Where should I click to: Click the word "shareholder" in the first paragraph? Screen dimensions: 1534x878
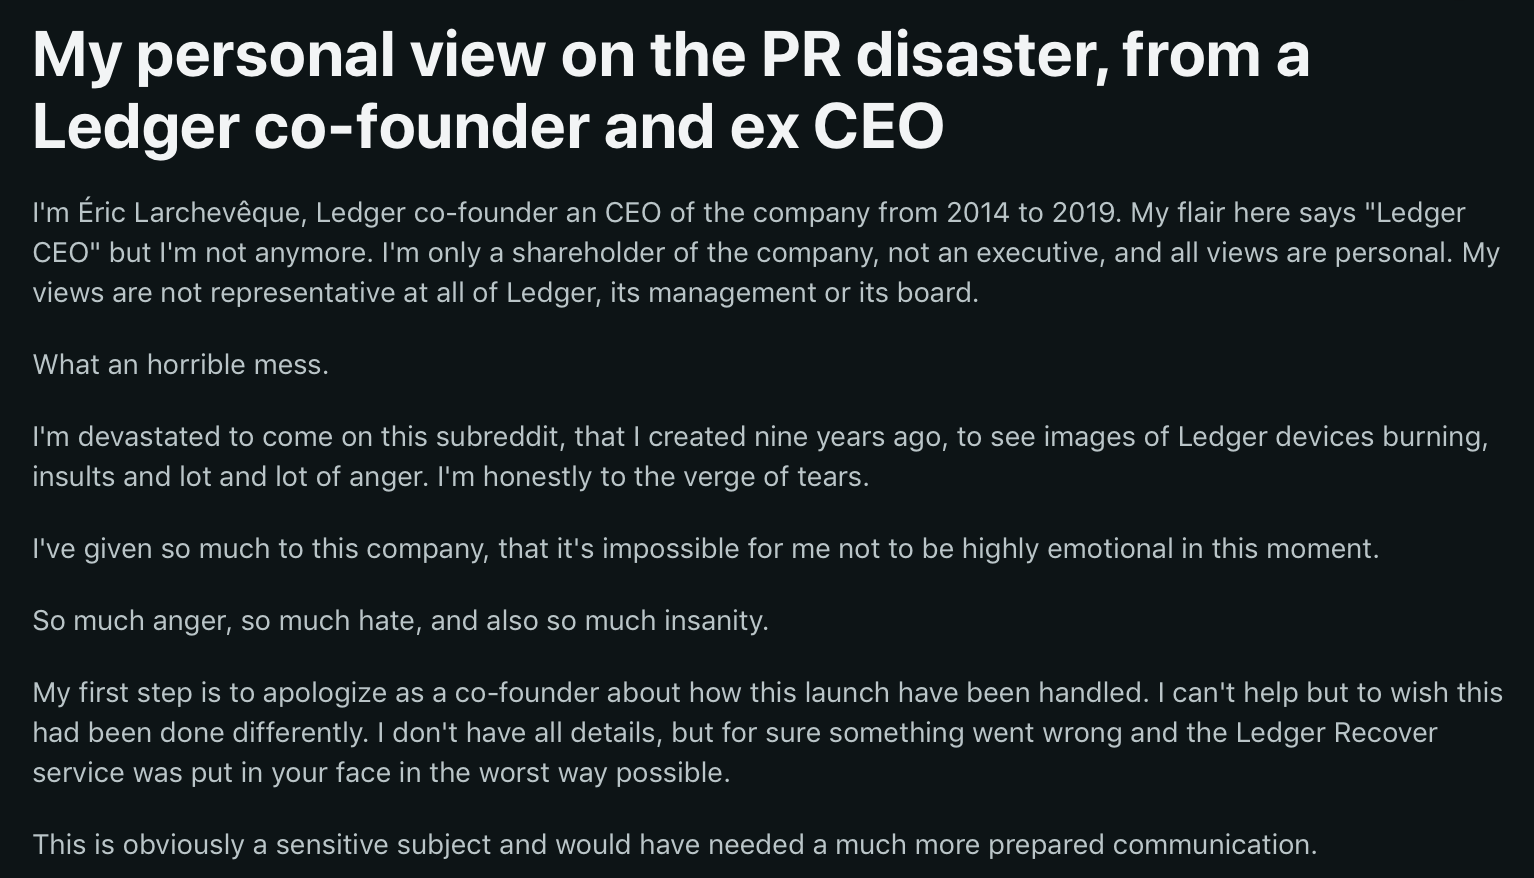(588, 252)
